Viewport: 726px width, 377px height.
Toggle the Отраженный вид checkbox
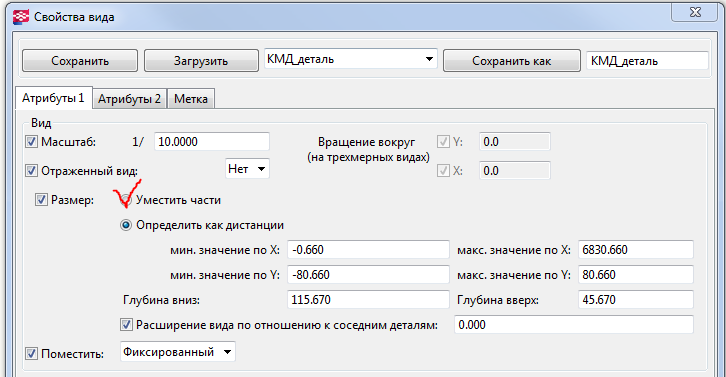31,171
